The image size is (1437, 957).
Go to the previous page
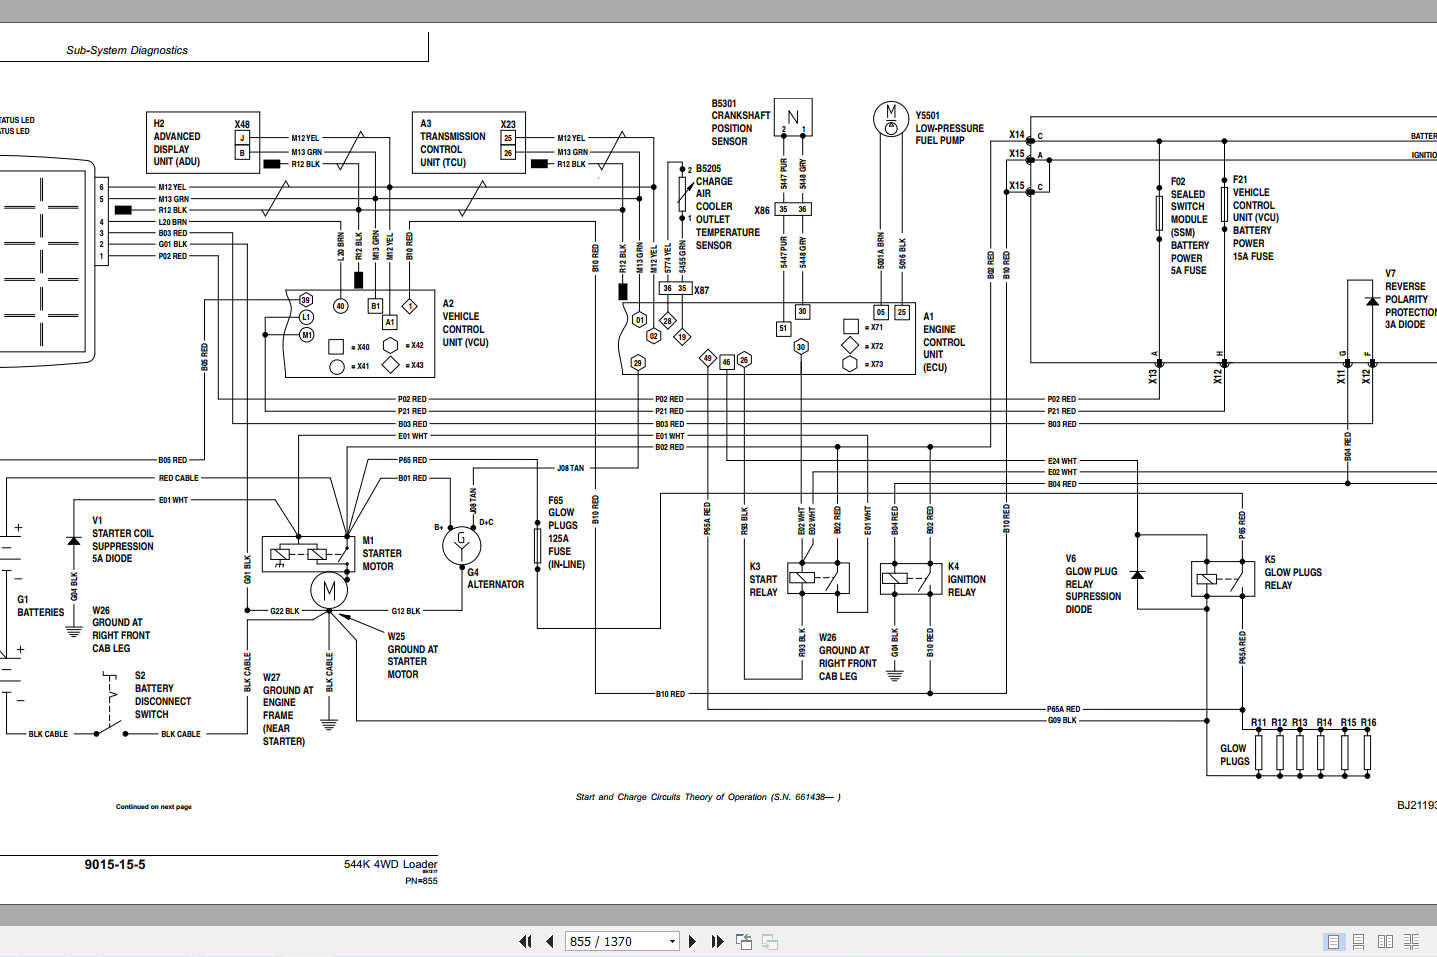click(x=550, y=941)
